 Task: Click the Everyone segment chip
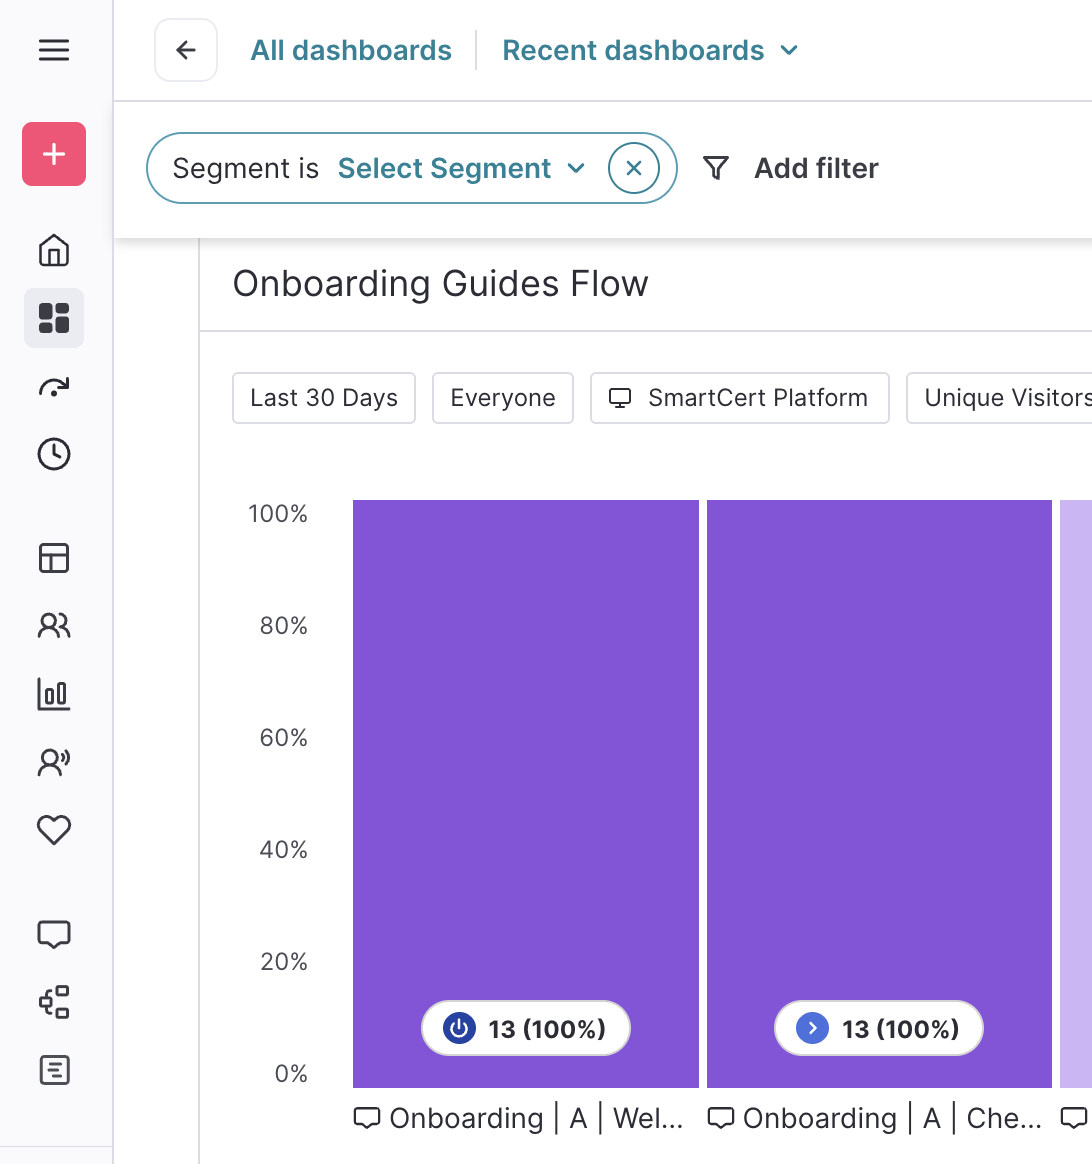click(503, 398)
